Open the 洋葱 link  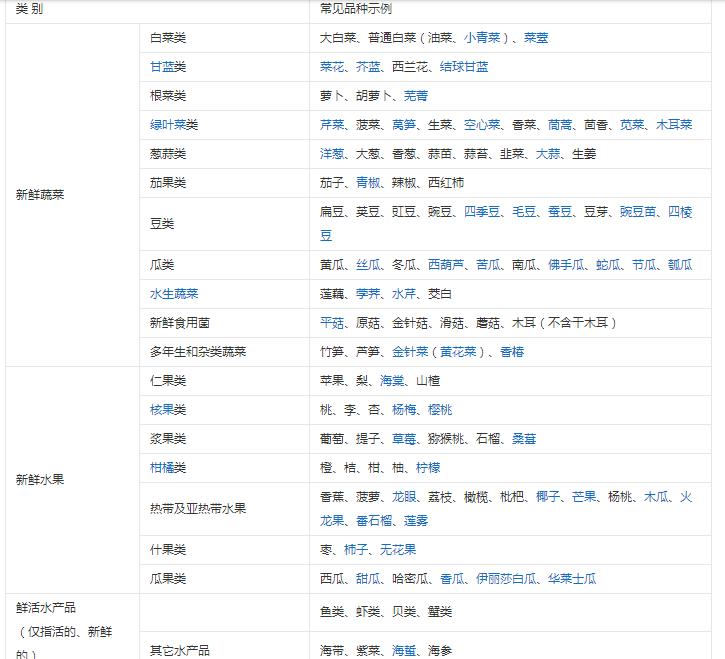click(x=332, y=154)
